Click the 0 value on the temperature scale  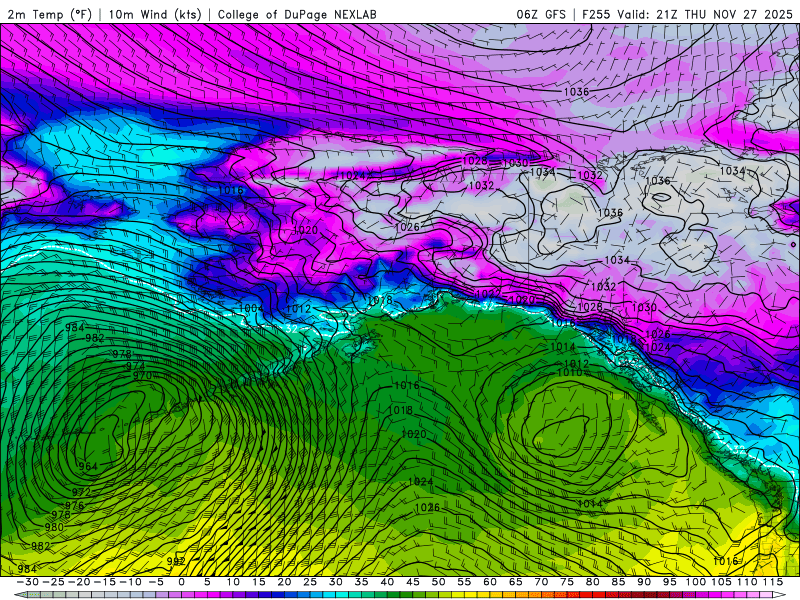point(181,582)
